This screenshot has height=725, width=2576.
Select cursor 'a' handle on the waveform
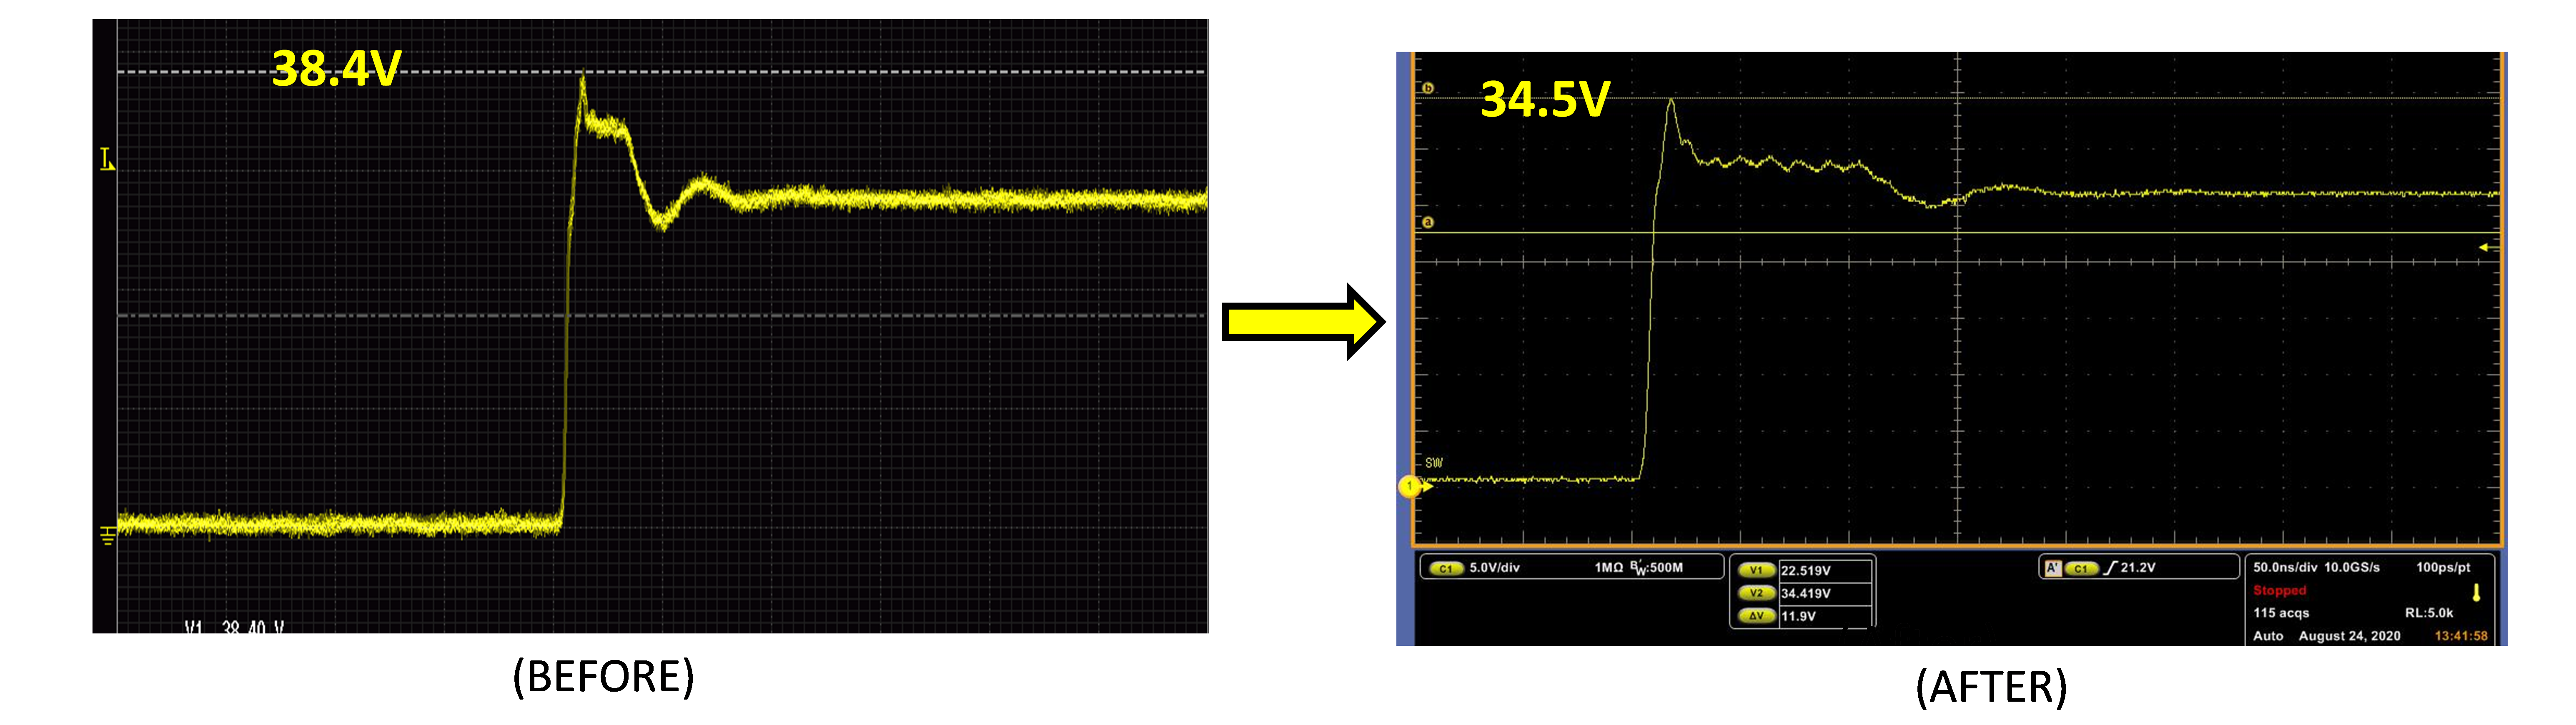pyautogui.click(x=1428, y=222)
